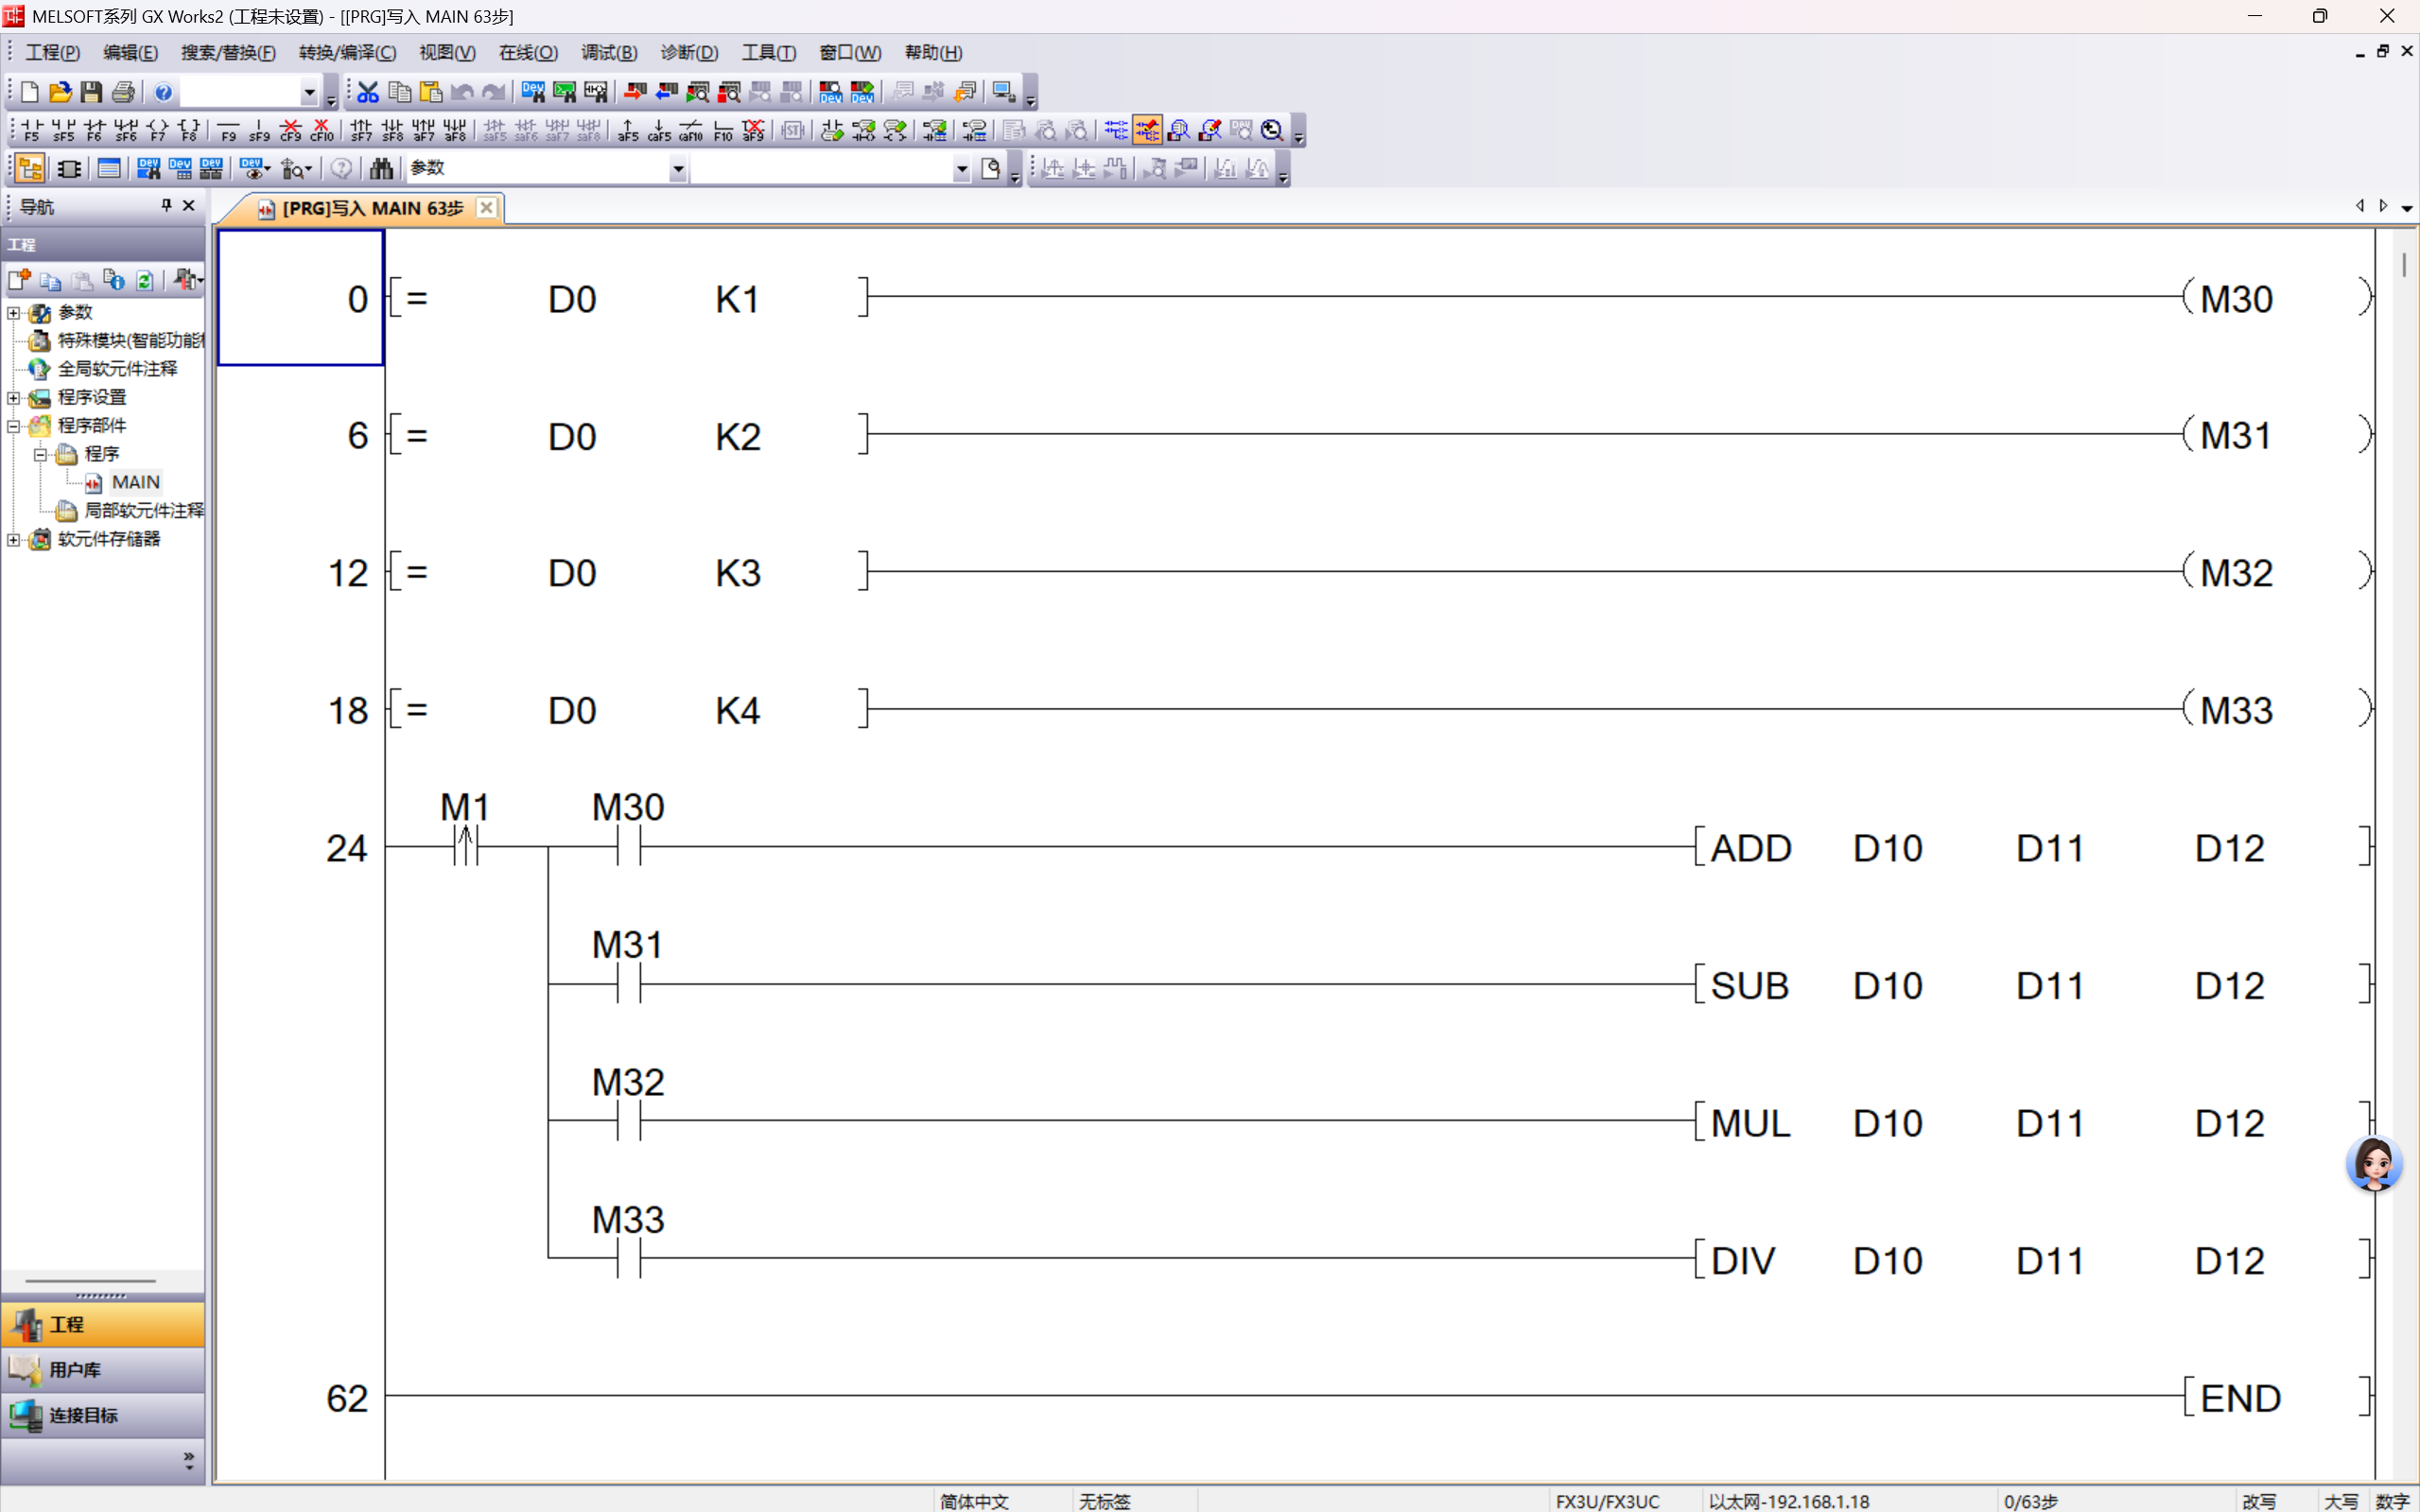Click the Print icon in toolbar
This screenshot has width=2420, height=1512.
point(123,92)
